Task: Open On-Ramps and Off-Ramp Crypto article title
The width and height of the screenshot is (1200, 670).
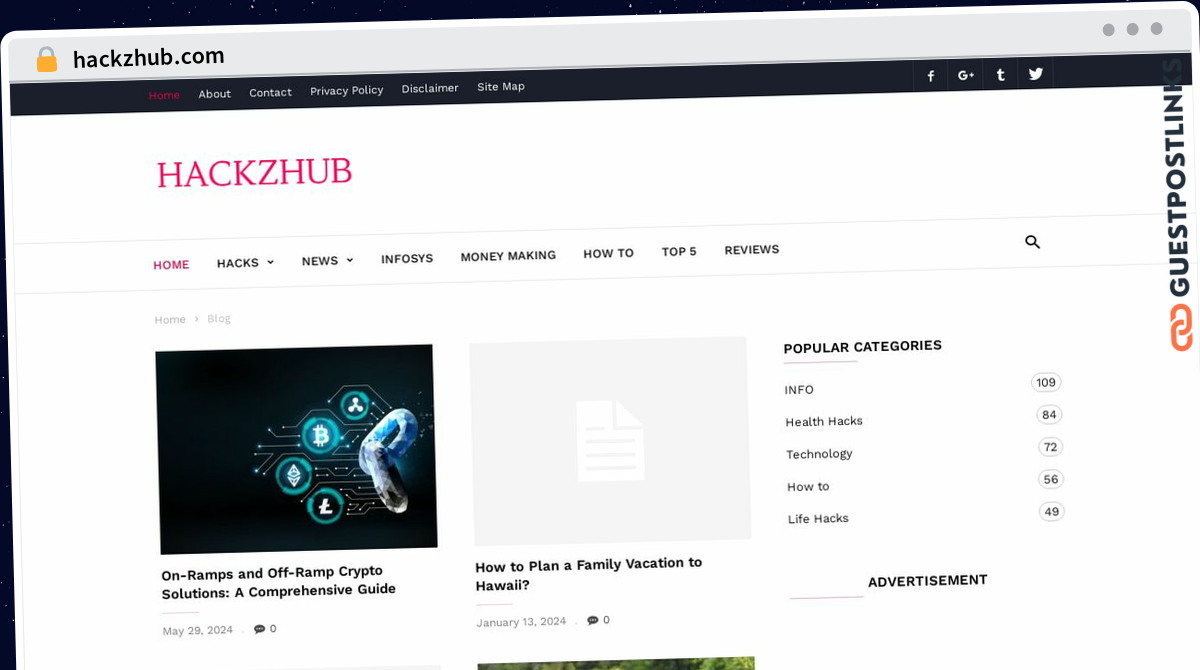Action: click(279, 582)
